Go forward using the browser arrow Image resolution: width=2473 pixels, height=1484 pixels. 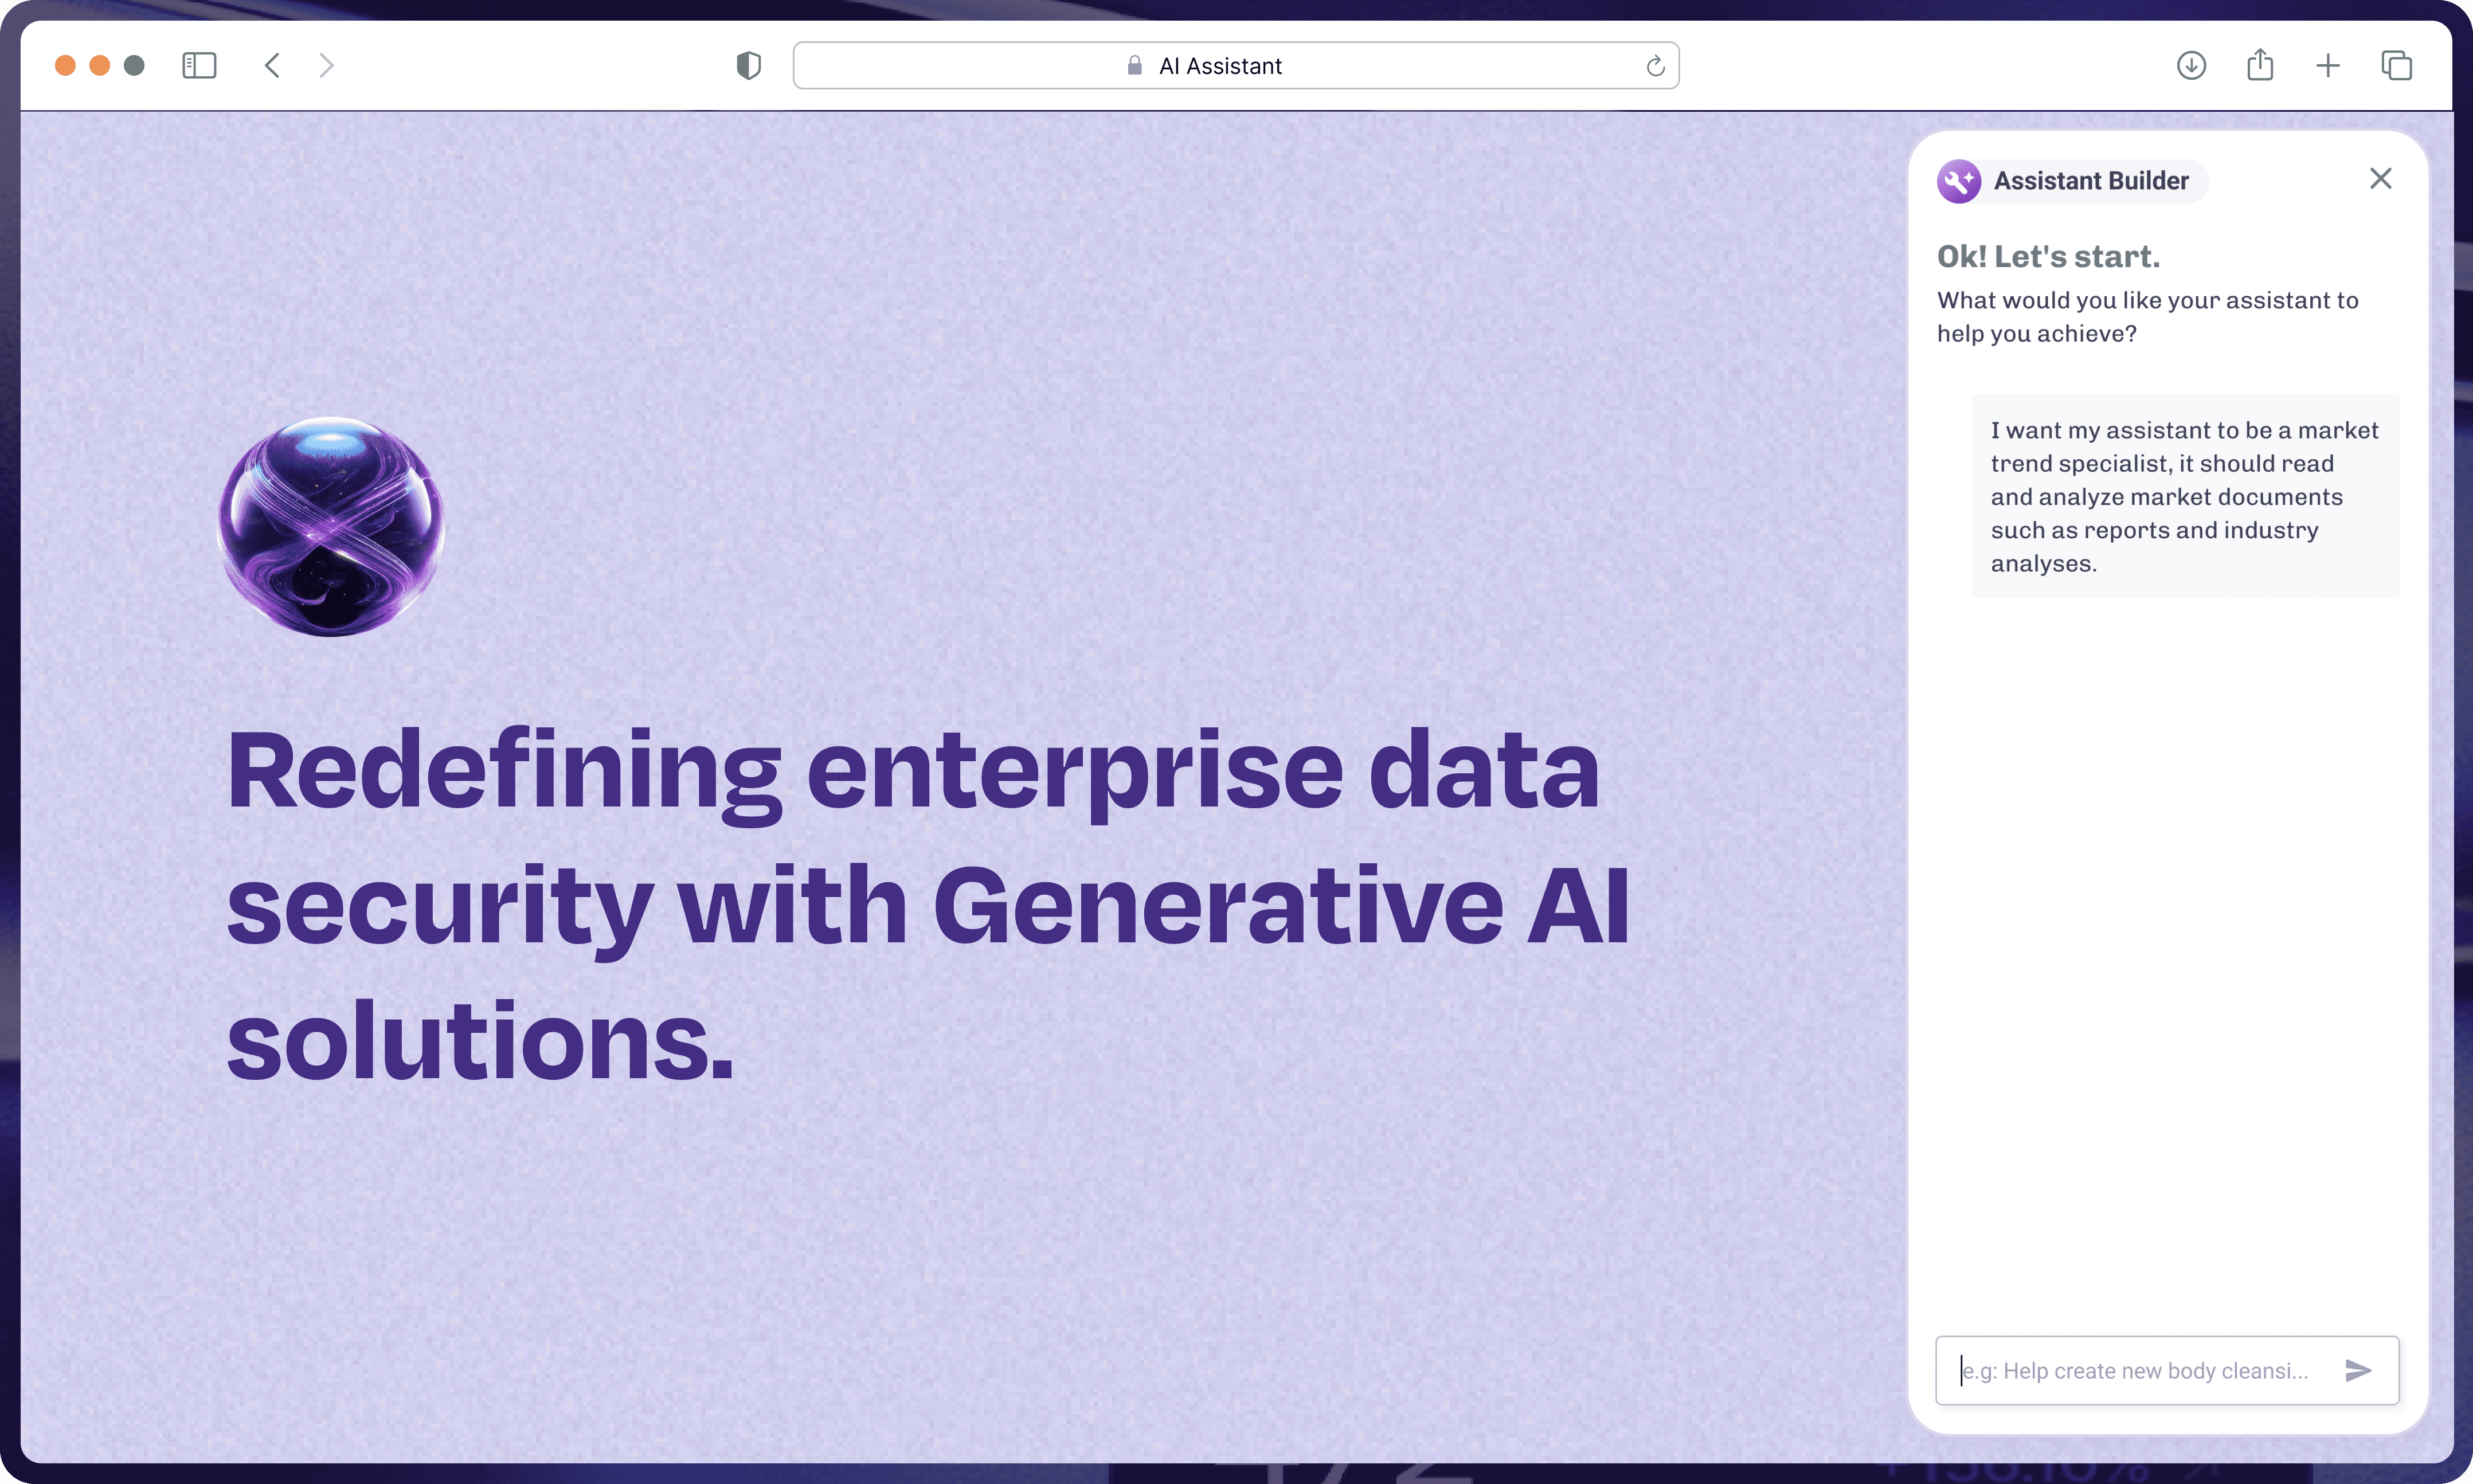(326, 66)
